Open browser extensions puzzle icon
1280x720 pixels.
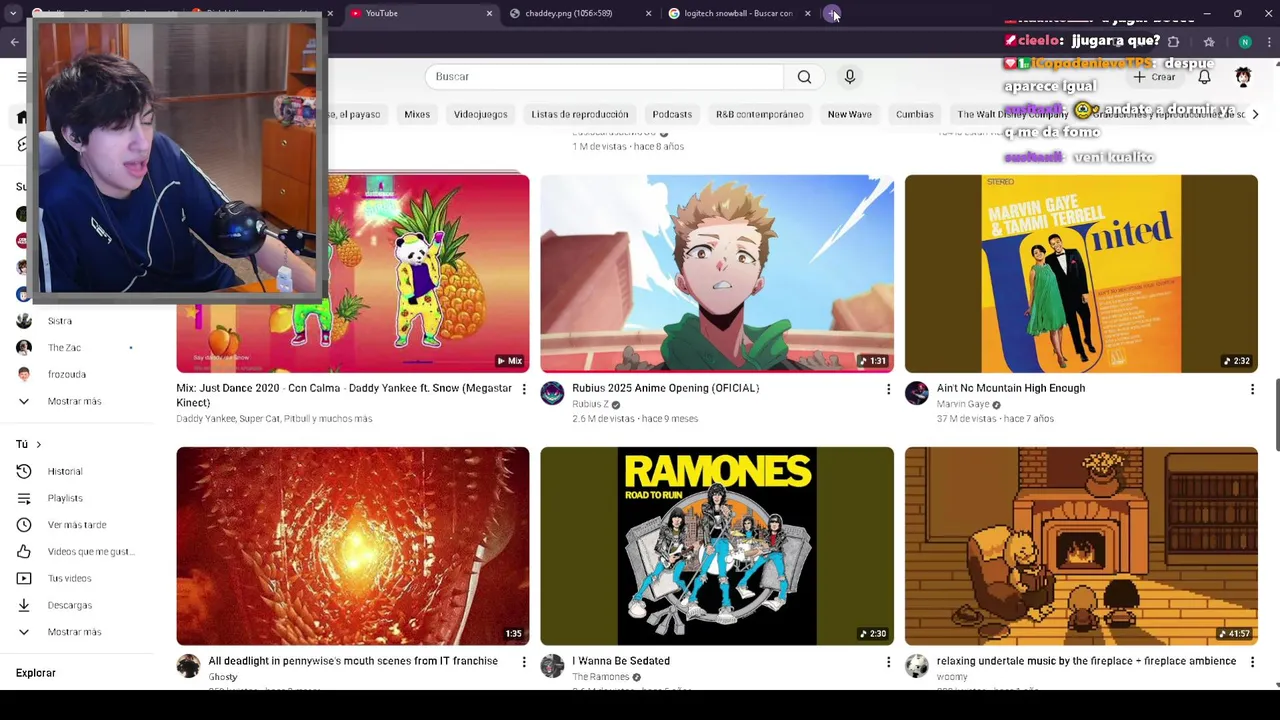1174,42
